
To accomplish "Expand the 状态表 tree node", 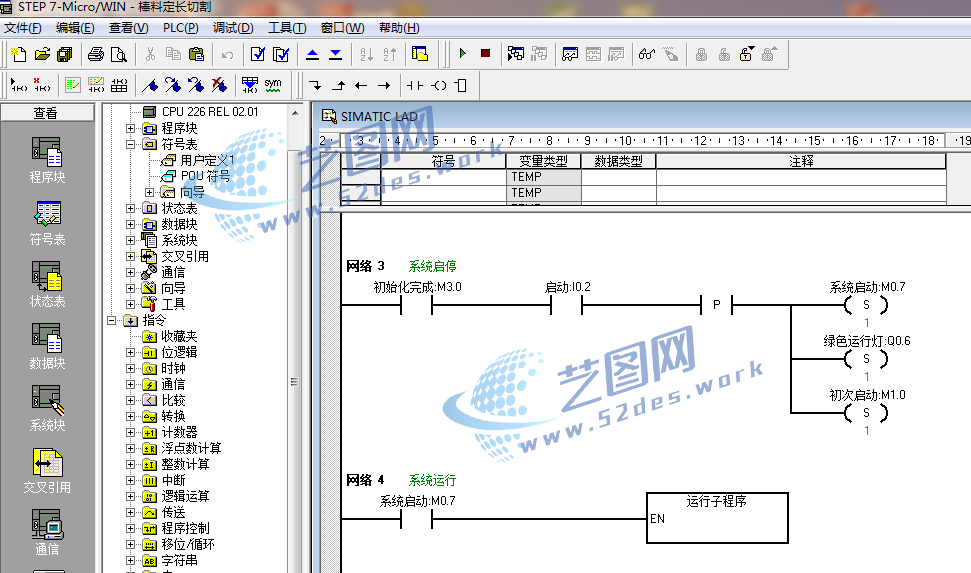I will pos(130,208).
